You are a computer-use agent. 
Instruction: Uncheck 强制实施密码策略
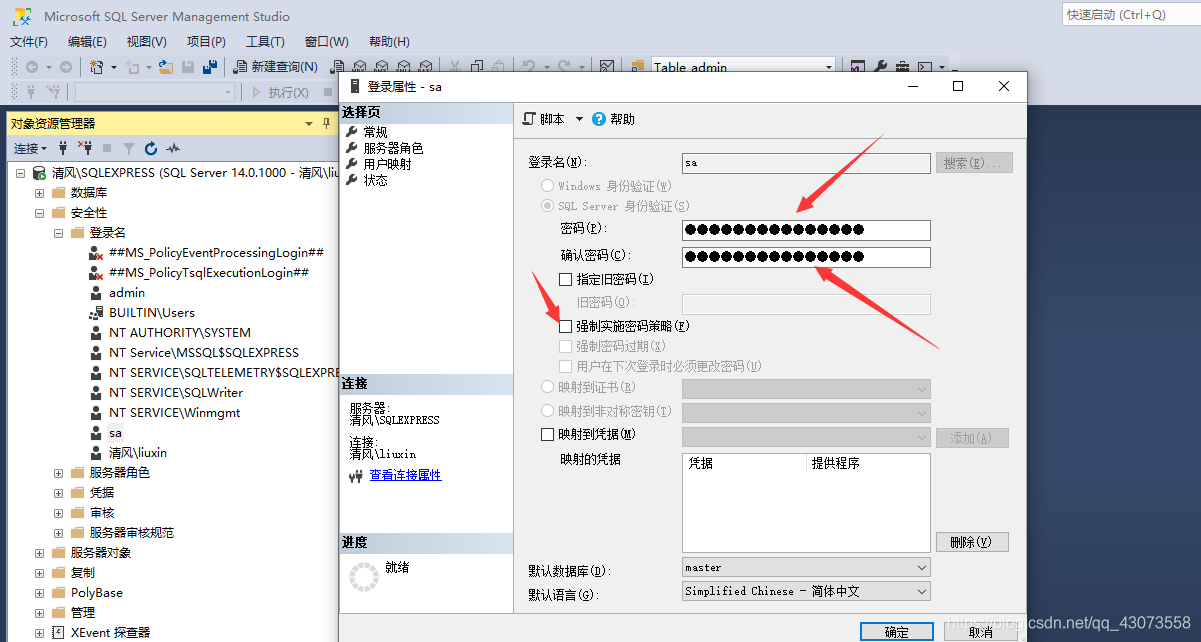pyautogui.click(x=564, y=325)
